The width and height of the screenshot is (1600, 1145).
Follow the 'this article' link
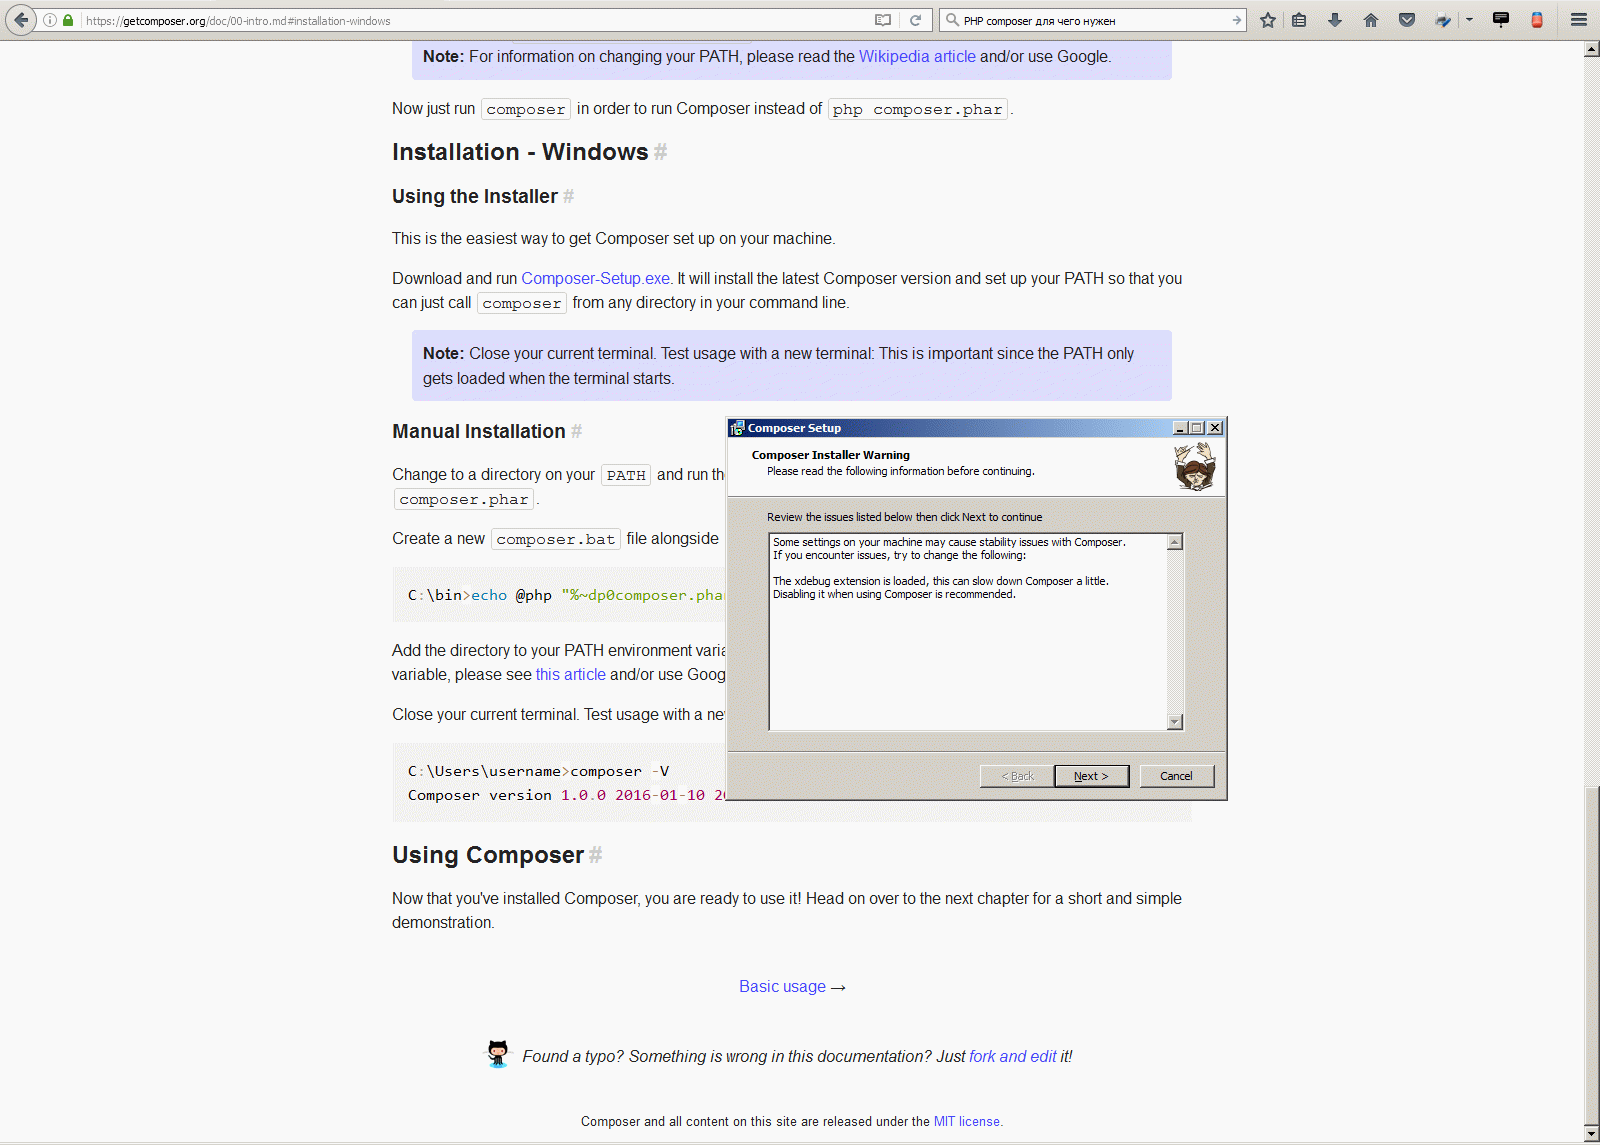[571, 675]
